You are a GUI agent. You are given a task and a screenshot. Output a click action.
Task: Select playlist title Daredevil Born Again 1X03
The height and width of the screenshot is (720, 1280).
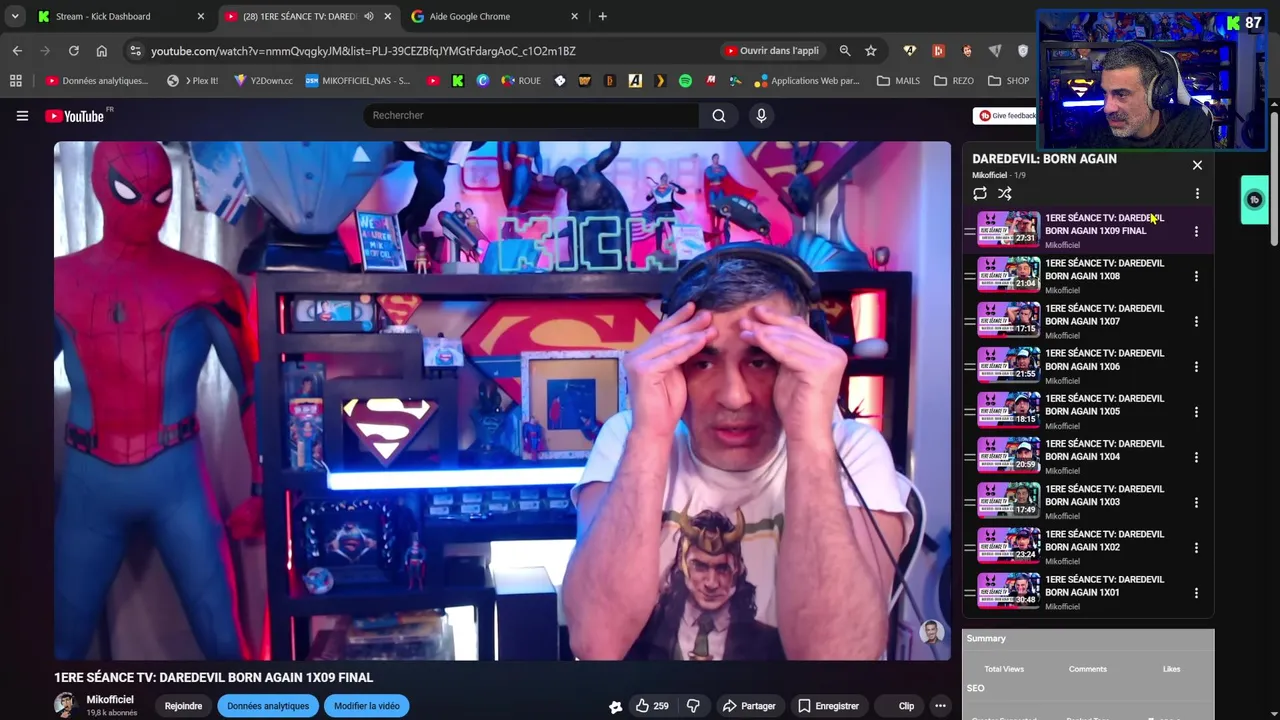(1104, 495)
